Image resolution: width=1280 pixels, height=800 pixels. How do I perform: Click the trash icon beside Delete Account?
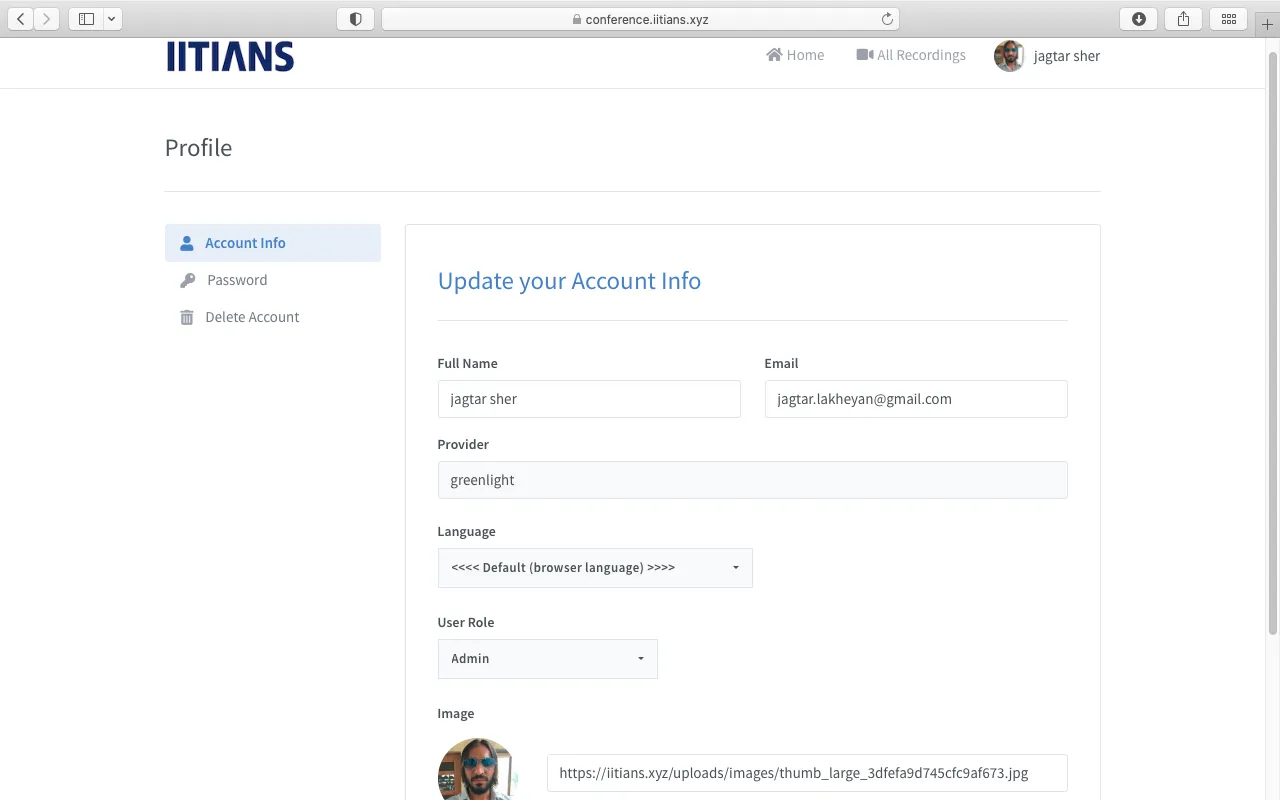(186, 317)
